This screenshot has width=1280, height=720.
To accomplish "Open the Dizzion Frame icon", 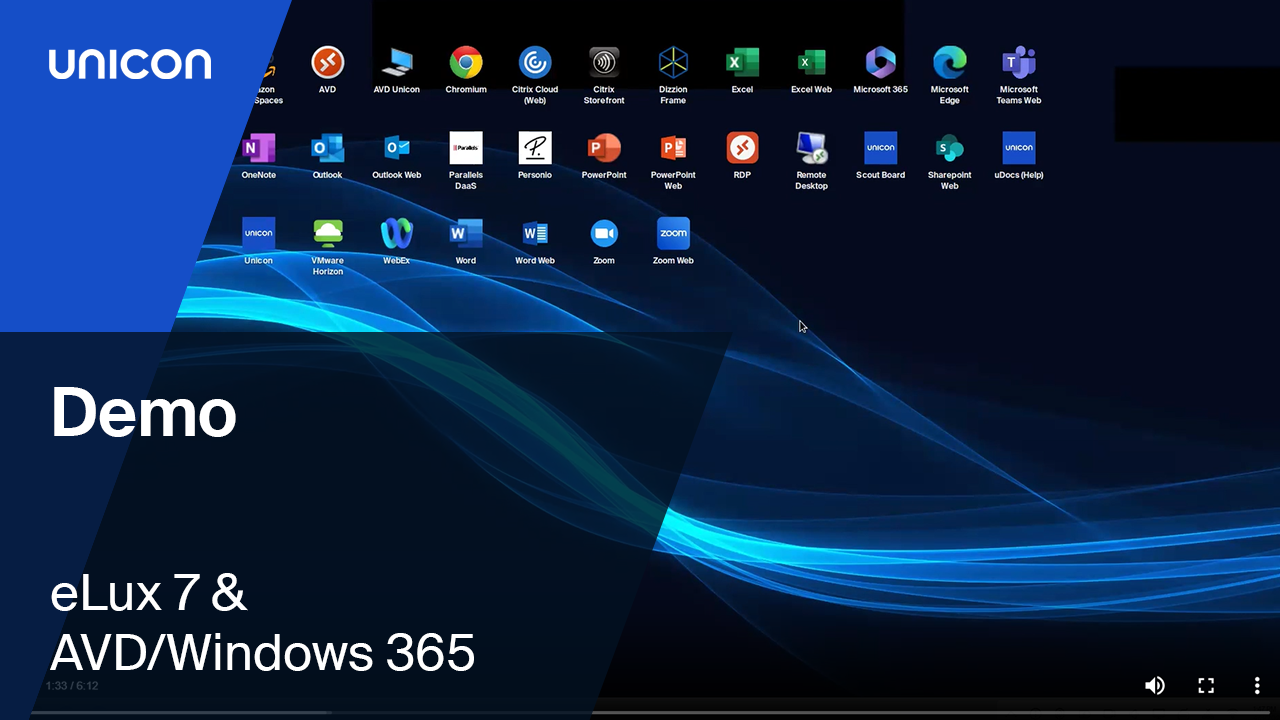I will pyautogui.click(x=673, y=63).
